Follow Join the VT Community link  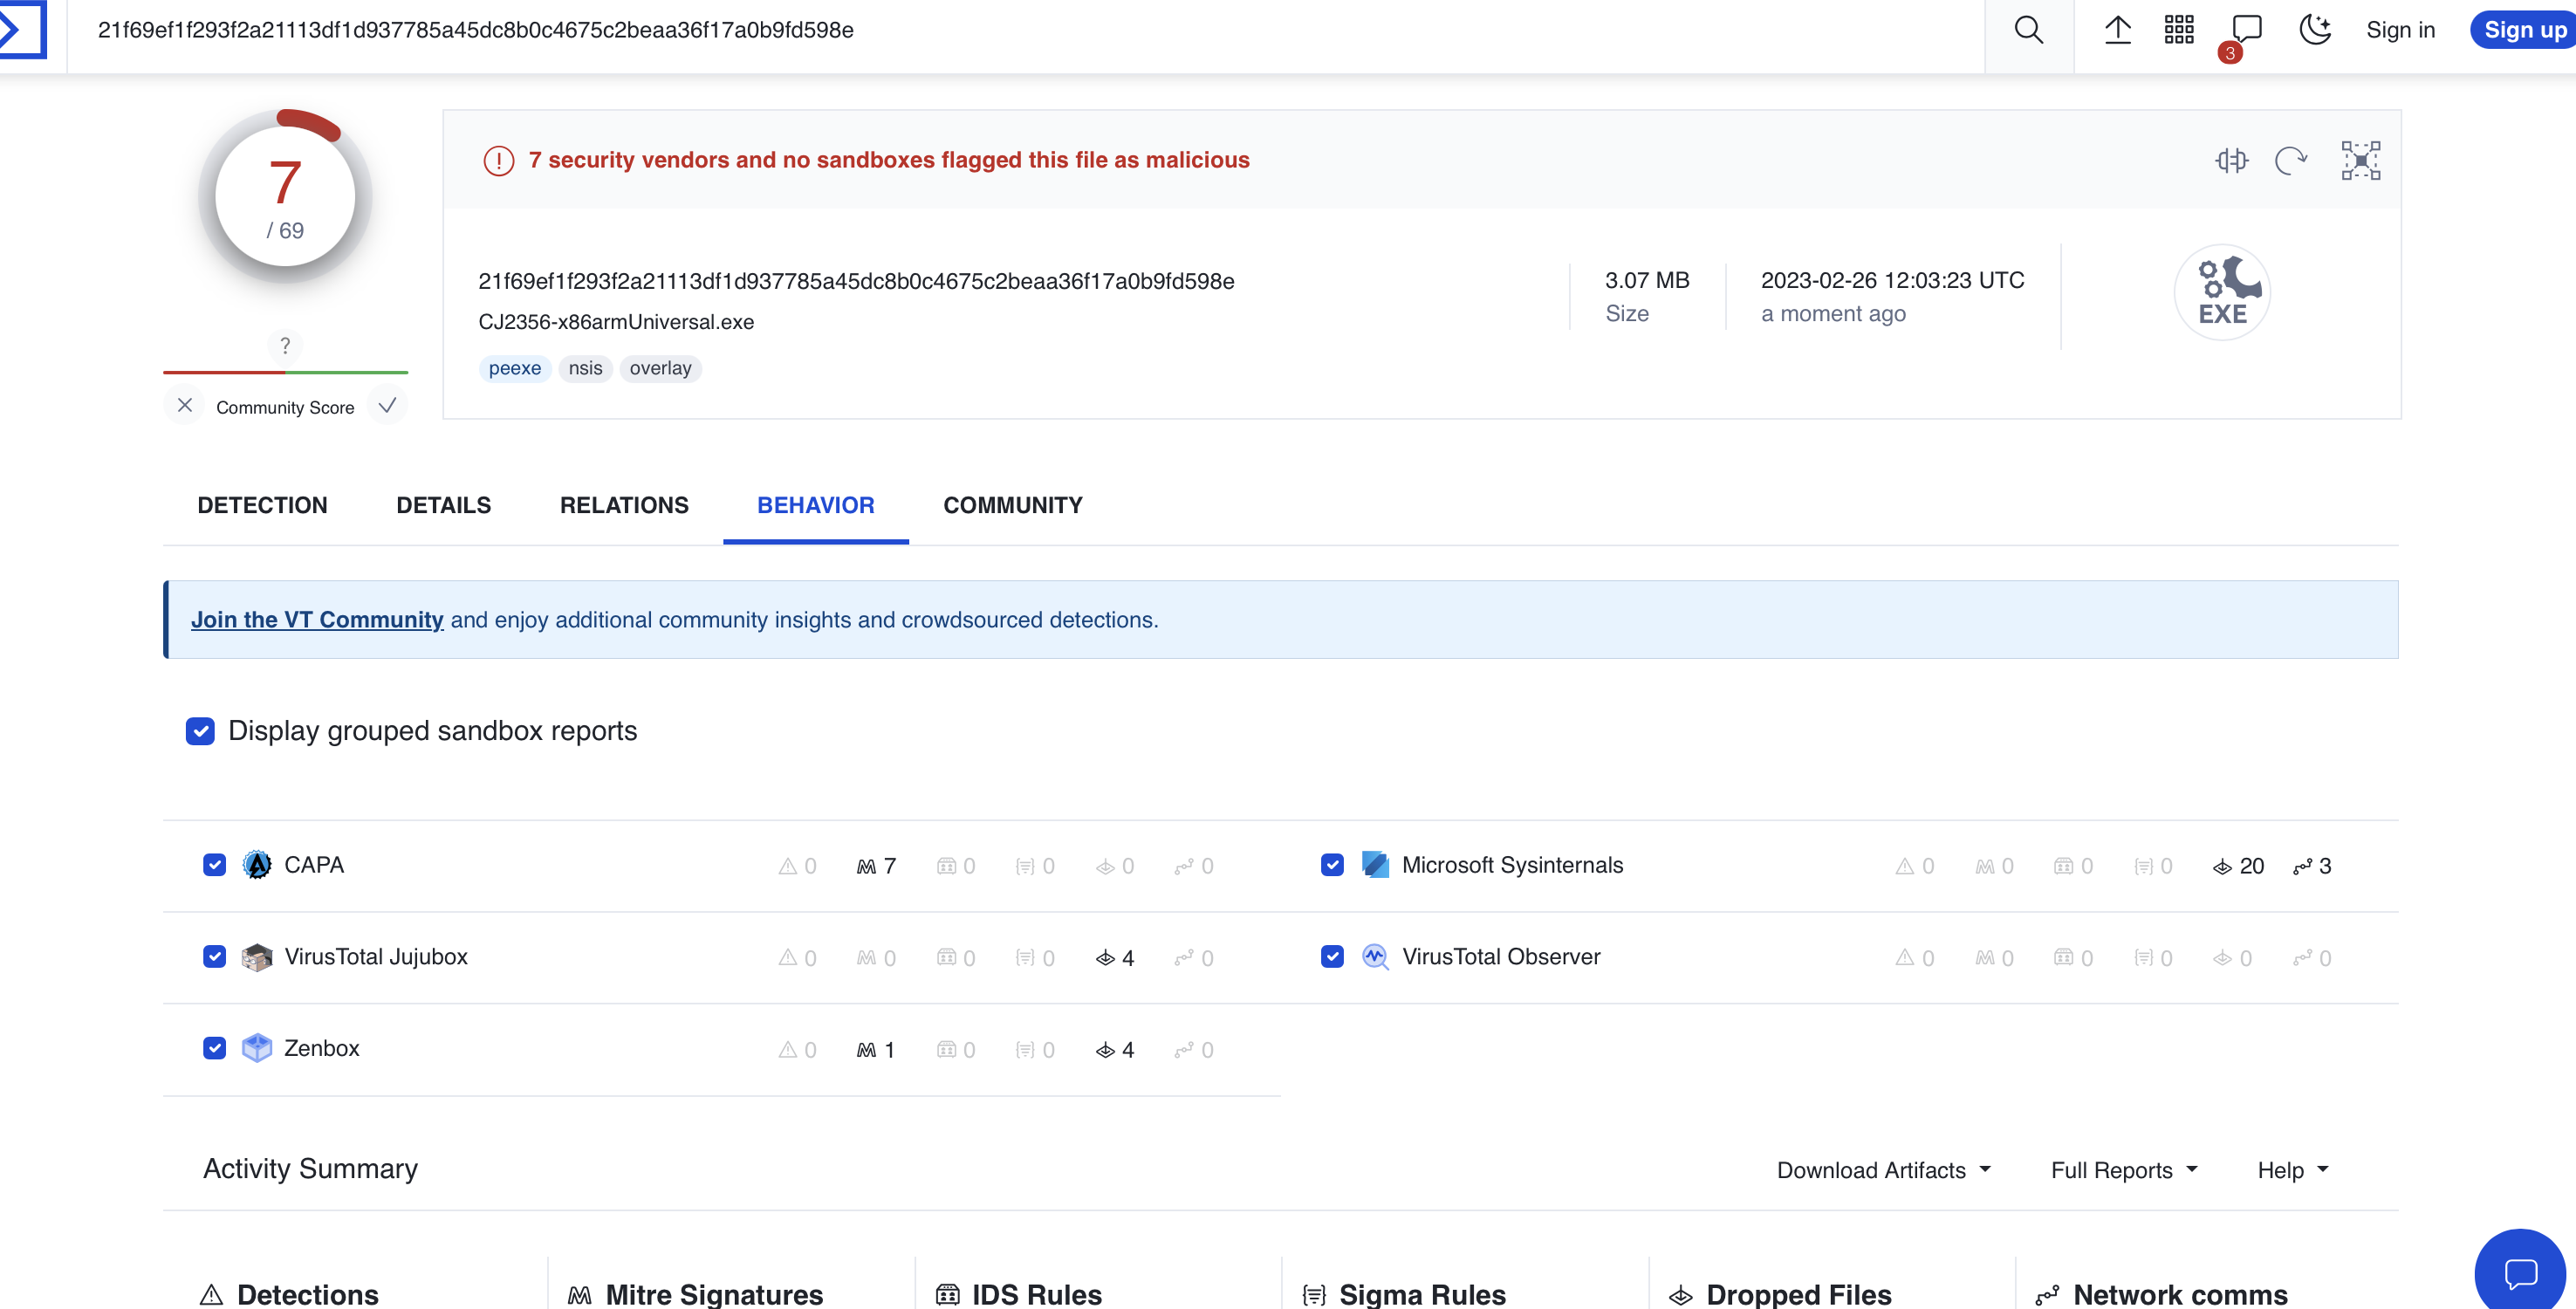click(x=317, y=620)
